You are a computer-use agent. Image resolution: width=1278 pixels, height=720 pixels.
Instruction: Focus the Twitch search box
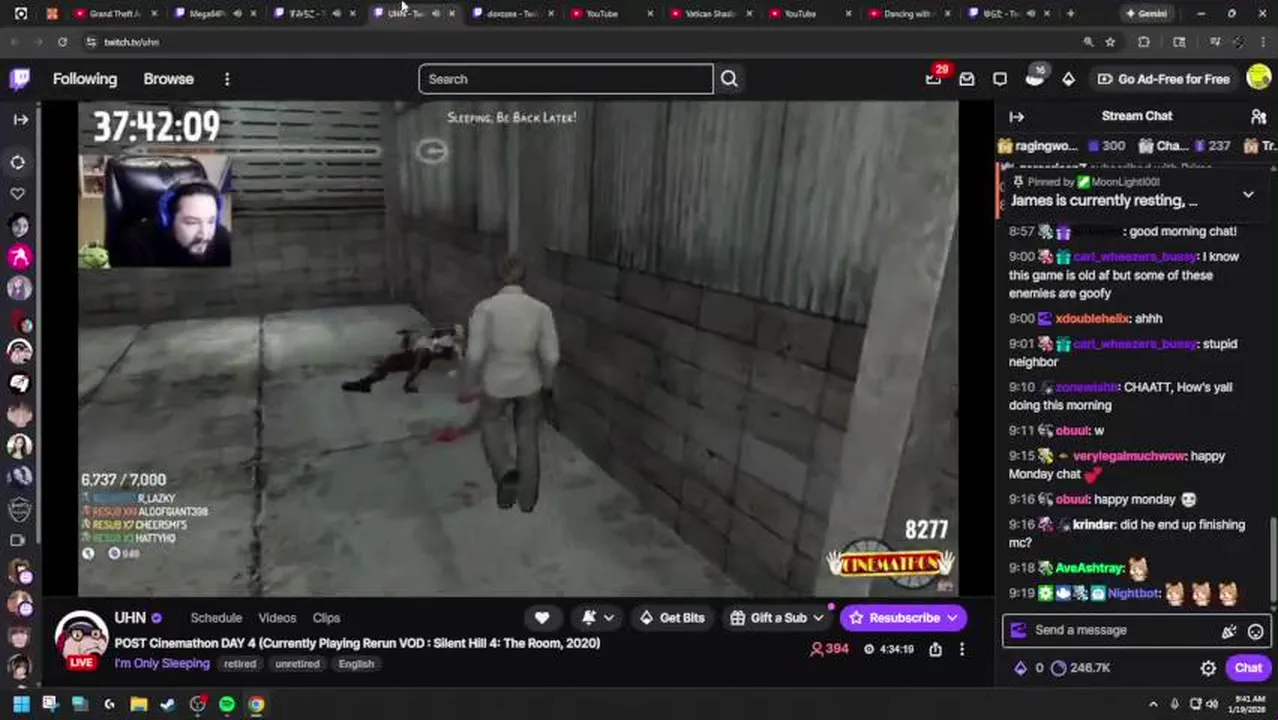tap(566, 79)
